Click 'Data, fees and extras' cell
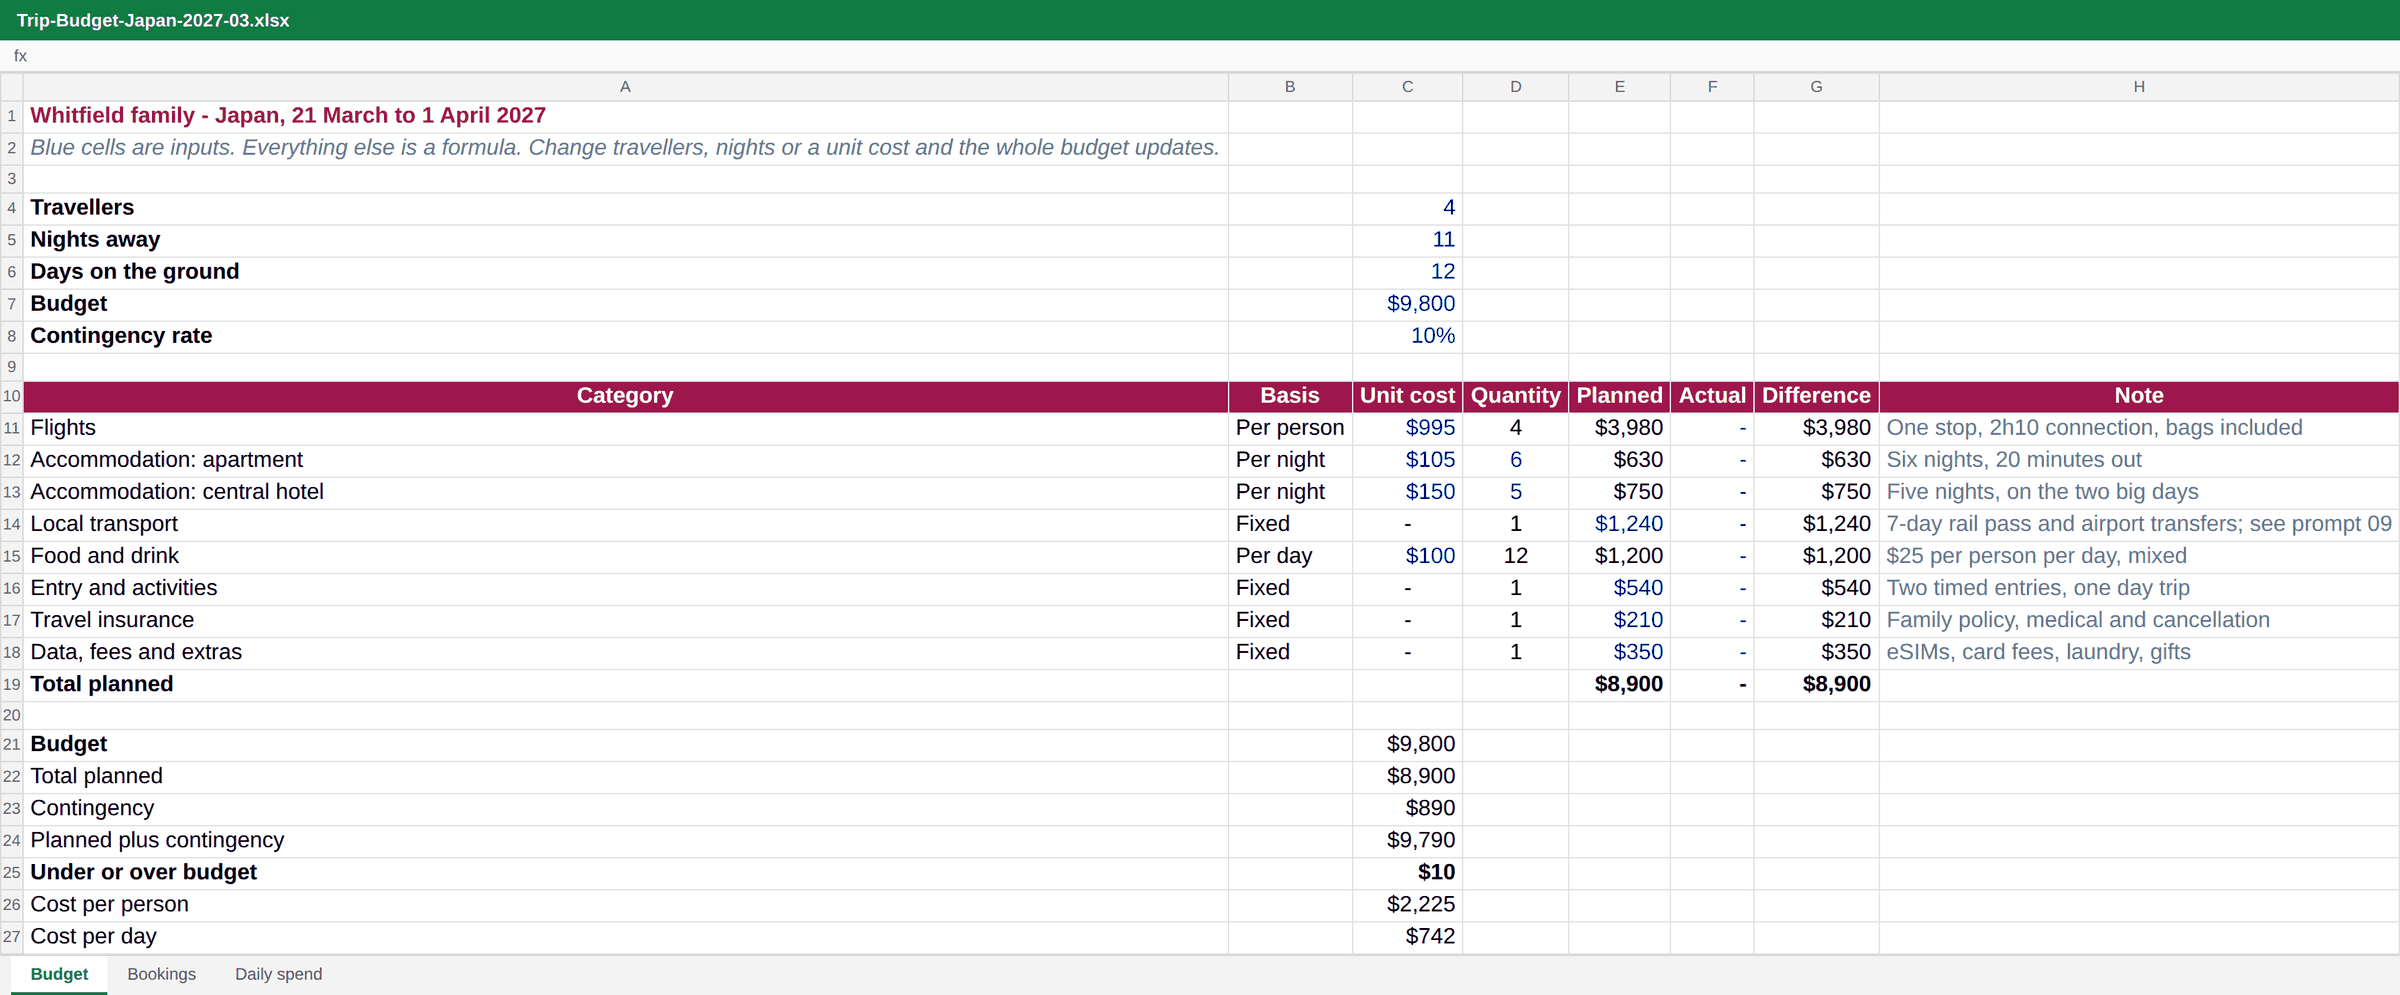Screen dimensions: 2400x995 click(x=625, y=652)
